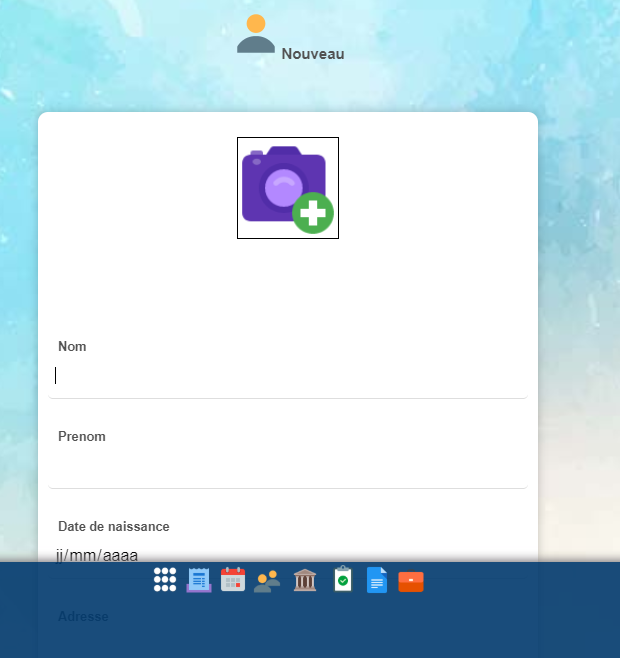
Task: Click the Date de naissance label
Action: click(114, 526)
